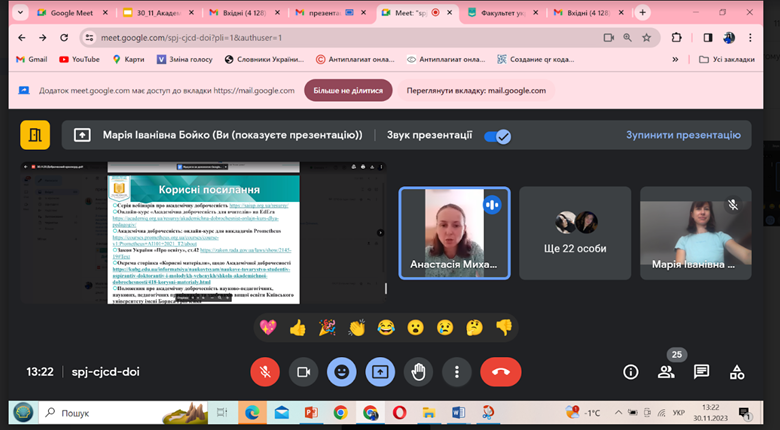Open the three-dot more options menu
Image resolution: width=780 pixels, height=430 pixels.
(x=457, y=371)
